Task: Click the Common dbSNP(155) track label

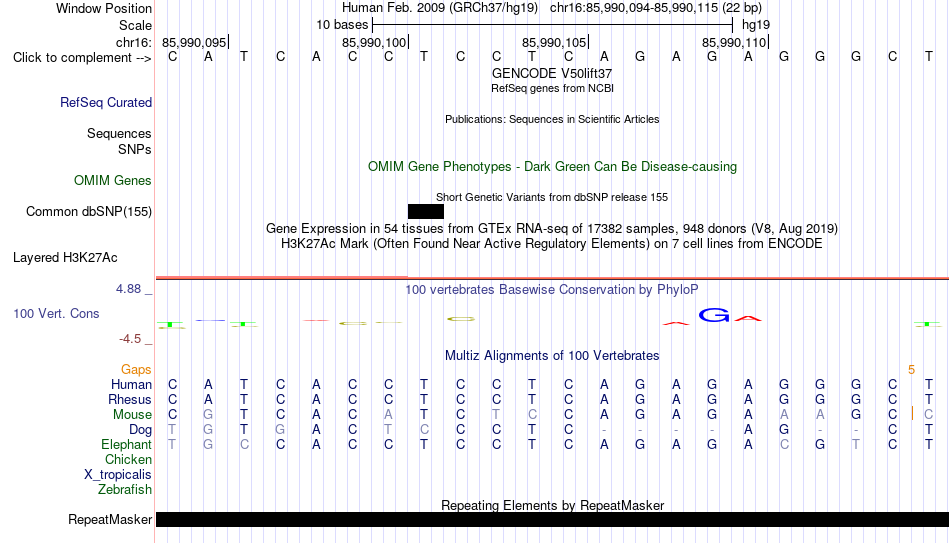Action: (x=88, y=212)
